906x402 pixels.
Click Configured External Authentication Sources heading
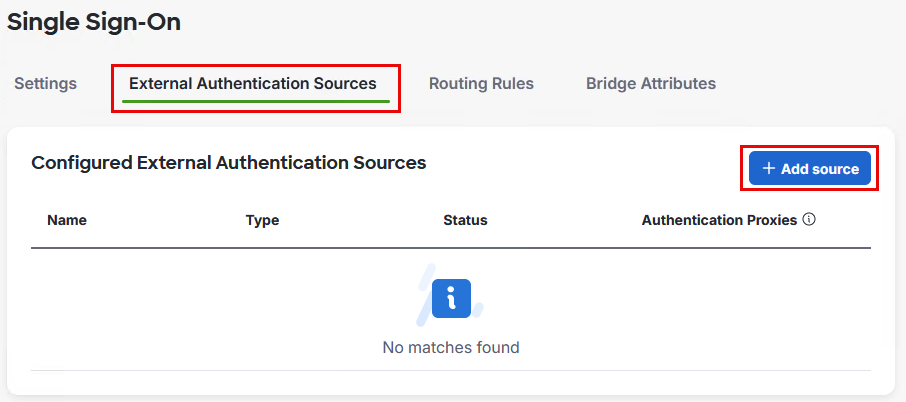(229, 162)
